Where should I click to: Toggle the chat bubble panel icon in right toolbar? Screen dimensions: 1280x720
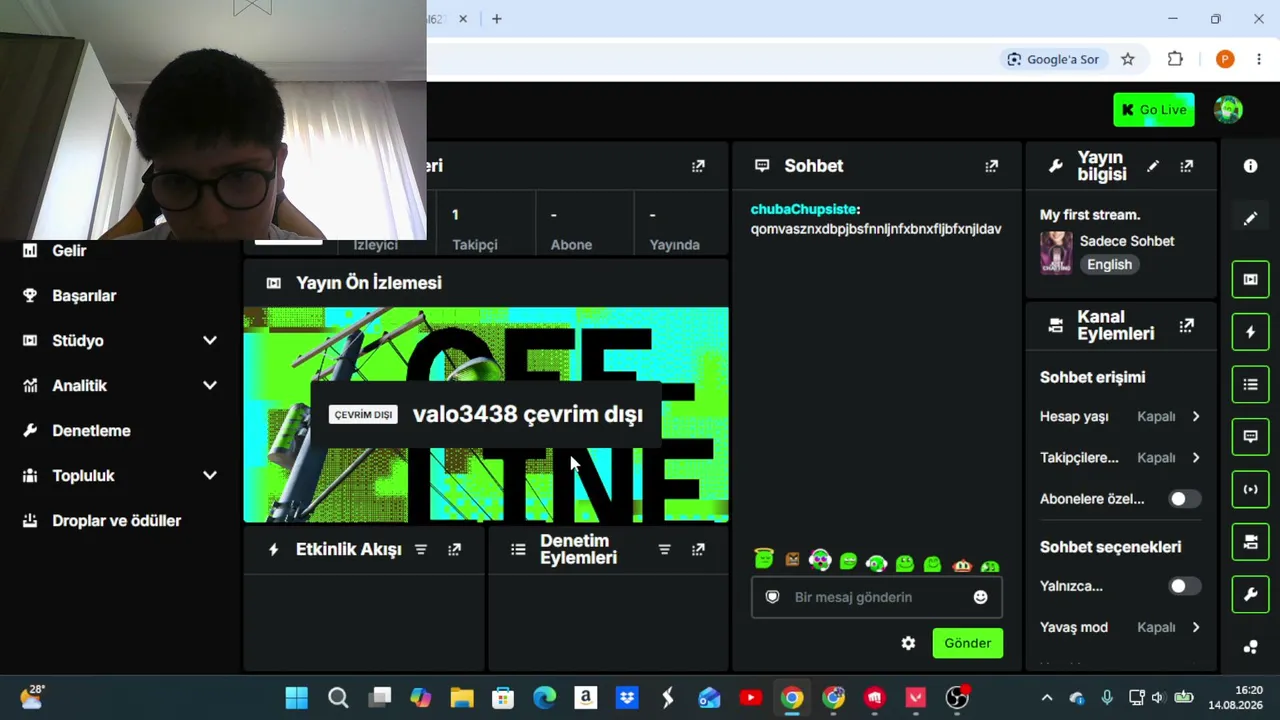point(1250,437)
